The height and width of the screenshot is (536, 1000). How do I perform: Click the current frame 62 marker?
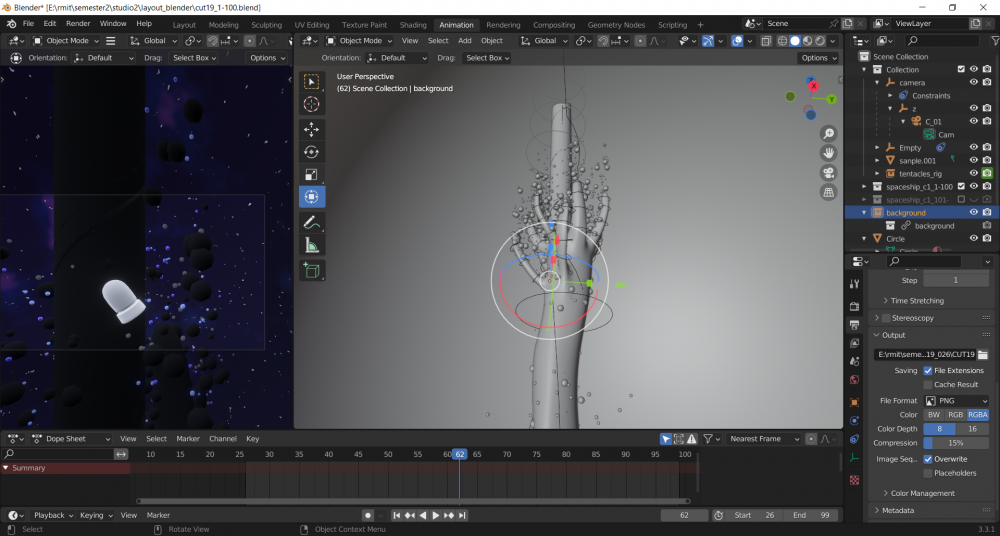tap(459, 454)
